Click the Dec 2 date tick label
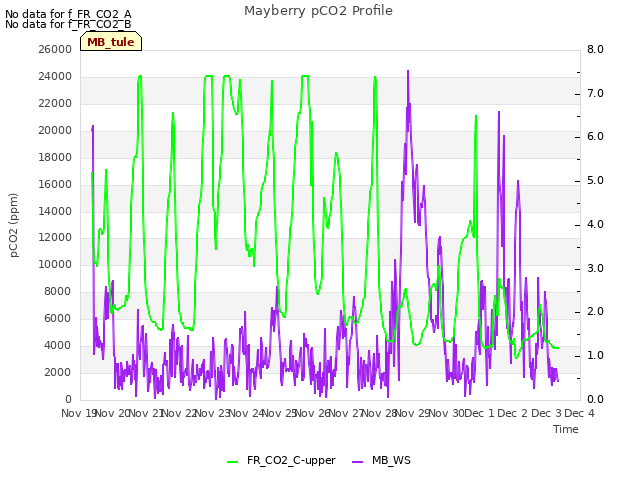The width and height of the screenshot is (640, 480). (512, 413)
